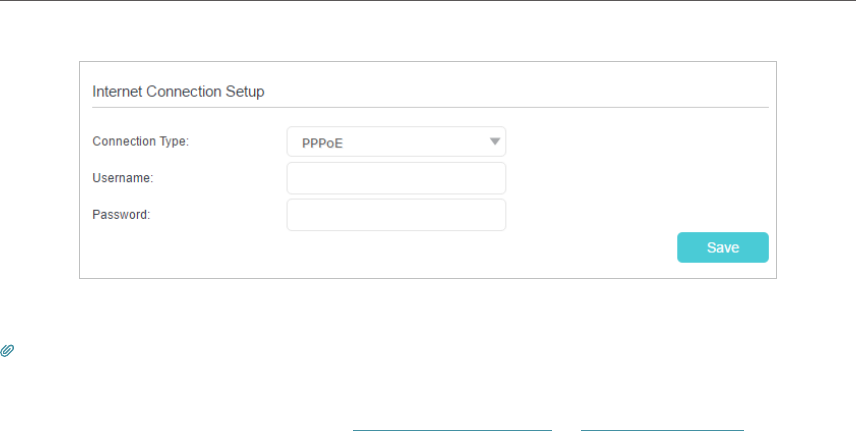Click the longer underlined link at bottom
Image resolution: width=856 pixels, height=431 pixels.
click(x=452, y=429)
